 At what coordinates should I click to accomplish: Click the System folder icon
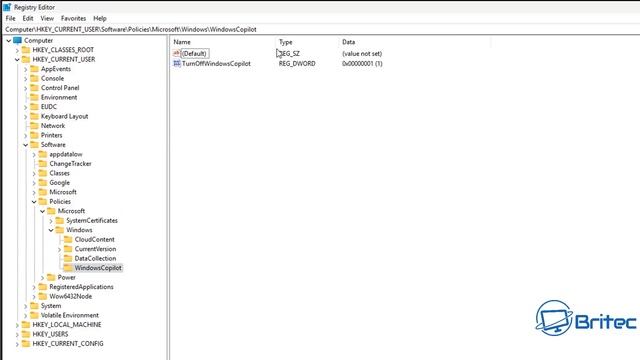click(35, 306)
